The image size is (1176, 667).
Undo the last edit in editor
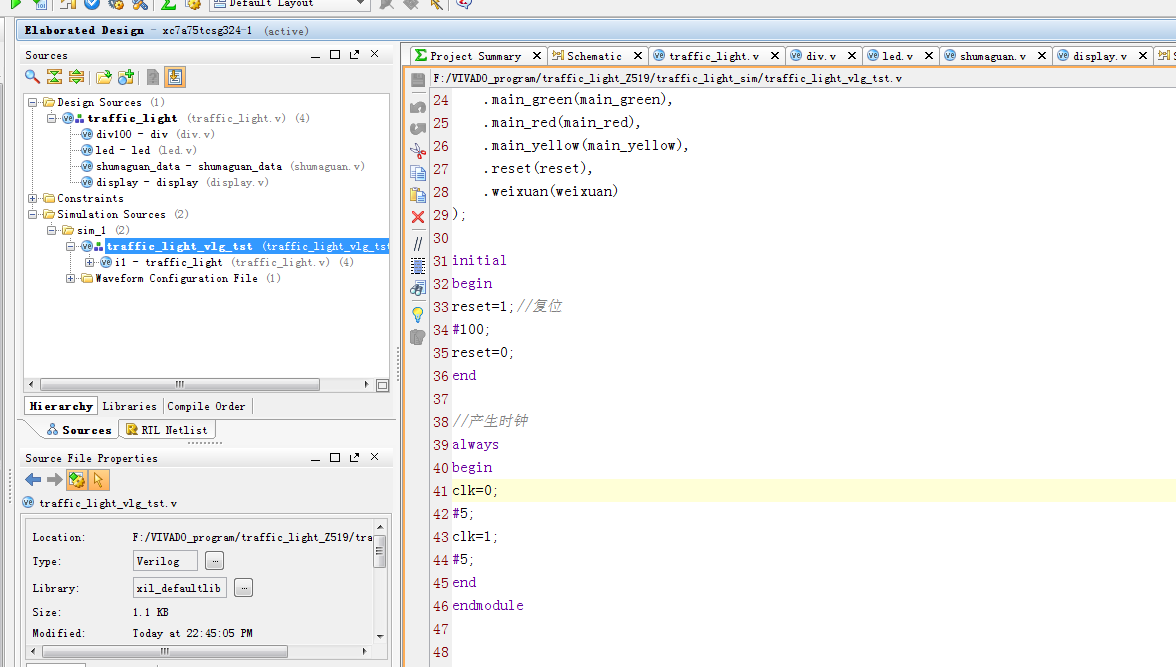pos(418,107)
